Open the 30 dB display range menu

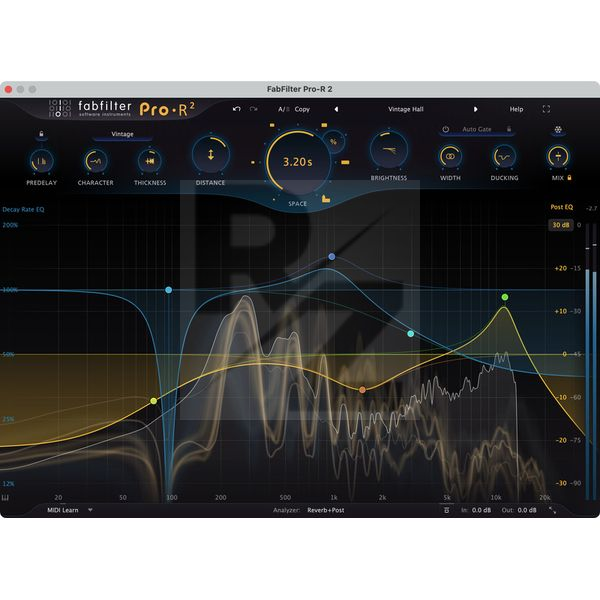point(561,225)
